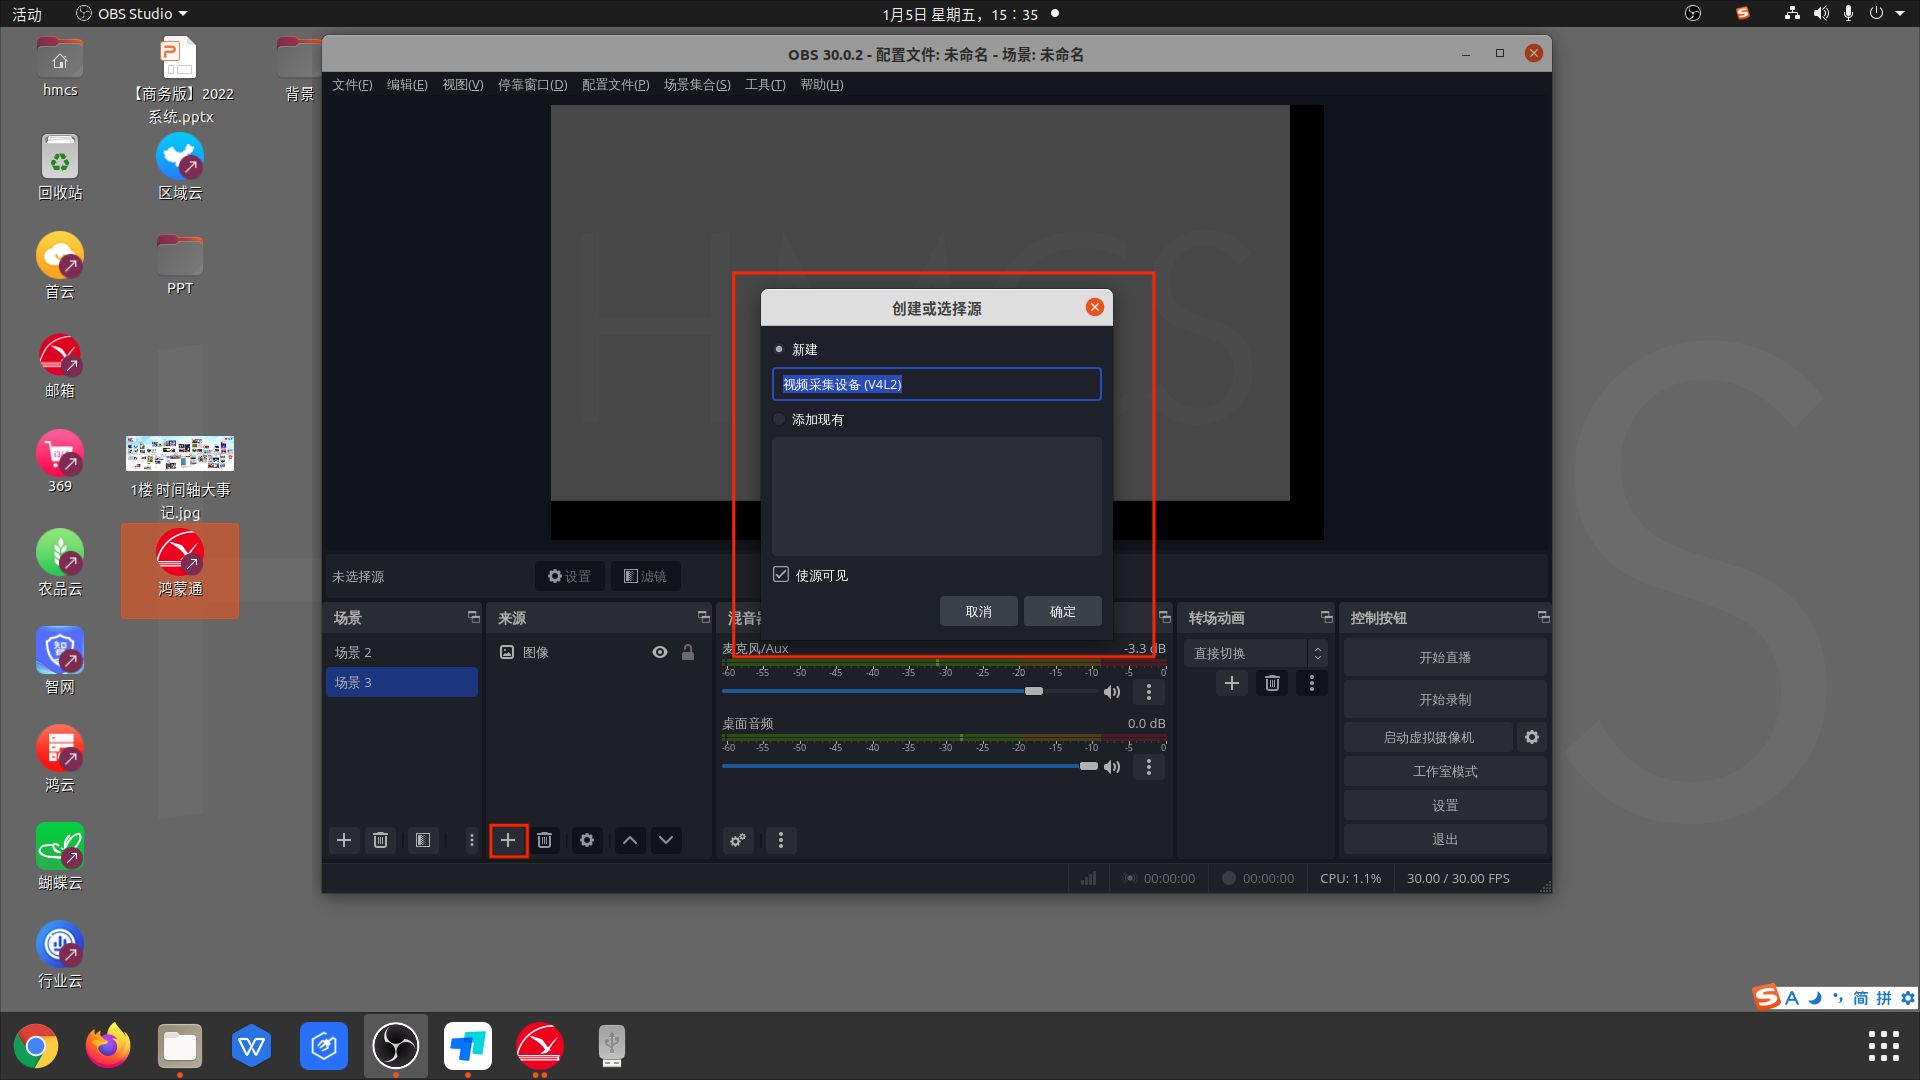Open the 场景集合(S) menu
The width and height of the screenshot is (1920, 1080).
[697, 85]
